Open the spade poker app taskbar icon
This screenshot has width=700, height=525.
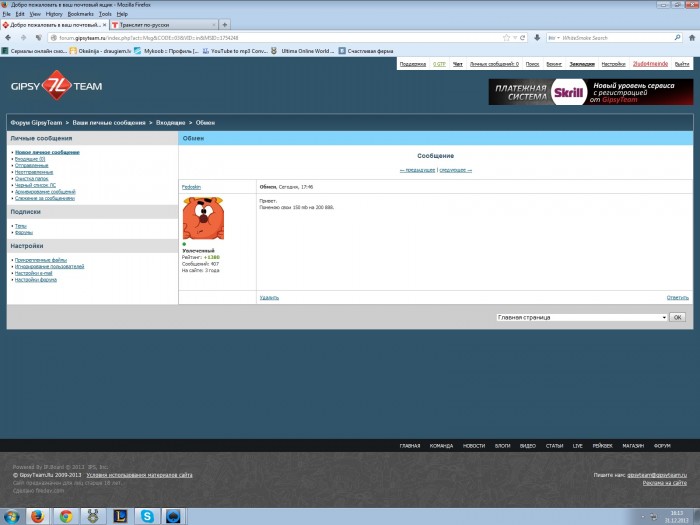coord(174,517)
